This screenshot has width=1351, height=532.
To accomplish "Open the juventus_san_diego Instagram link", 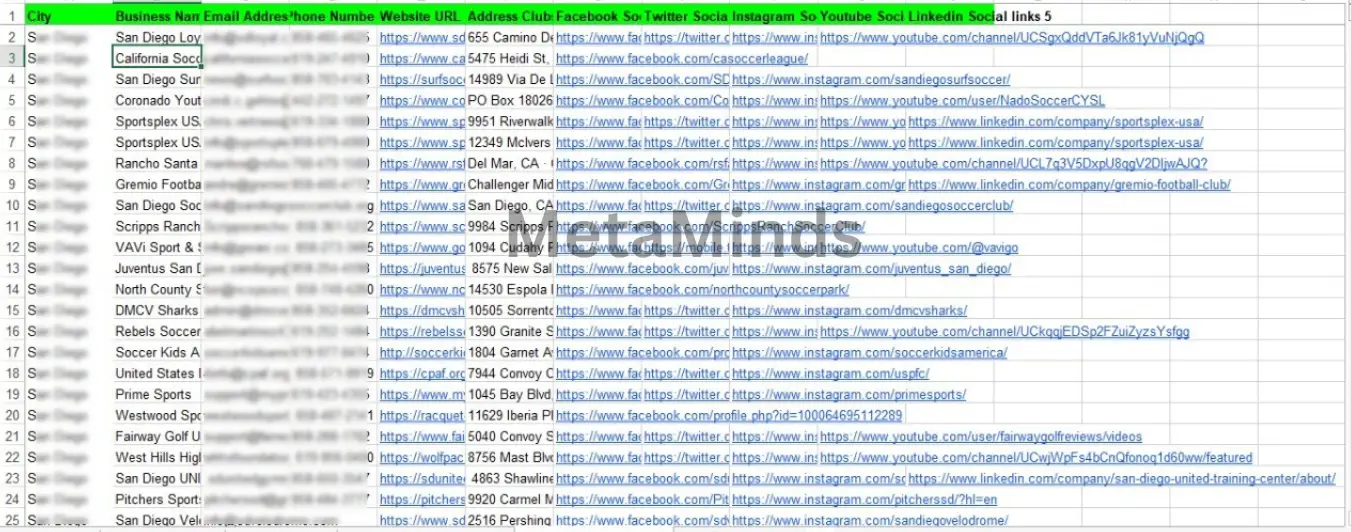I will pyautogui.click(x=872, y=269).
